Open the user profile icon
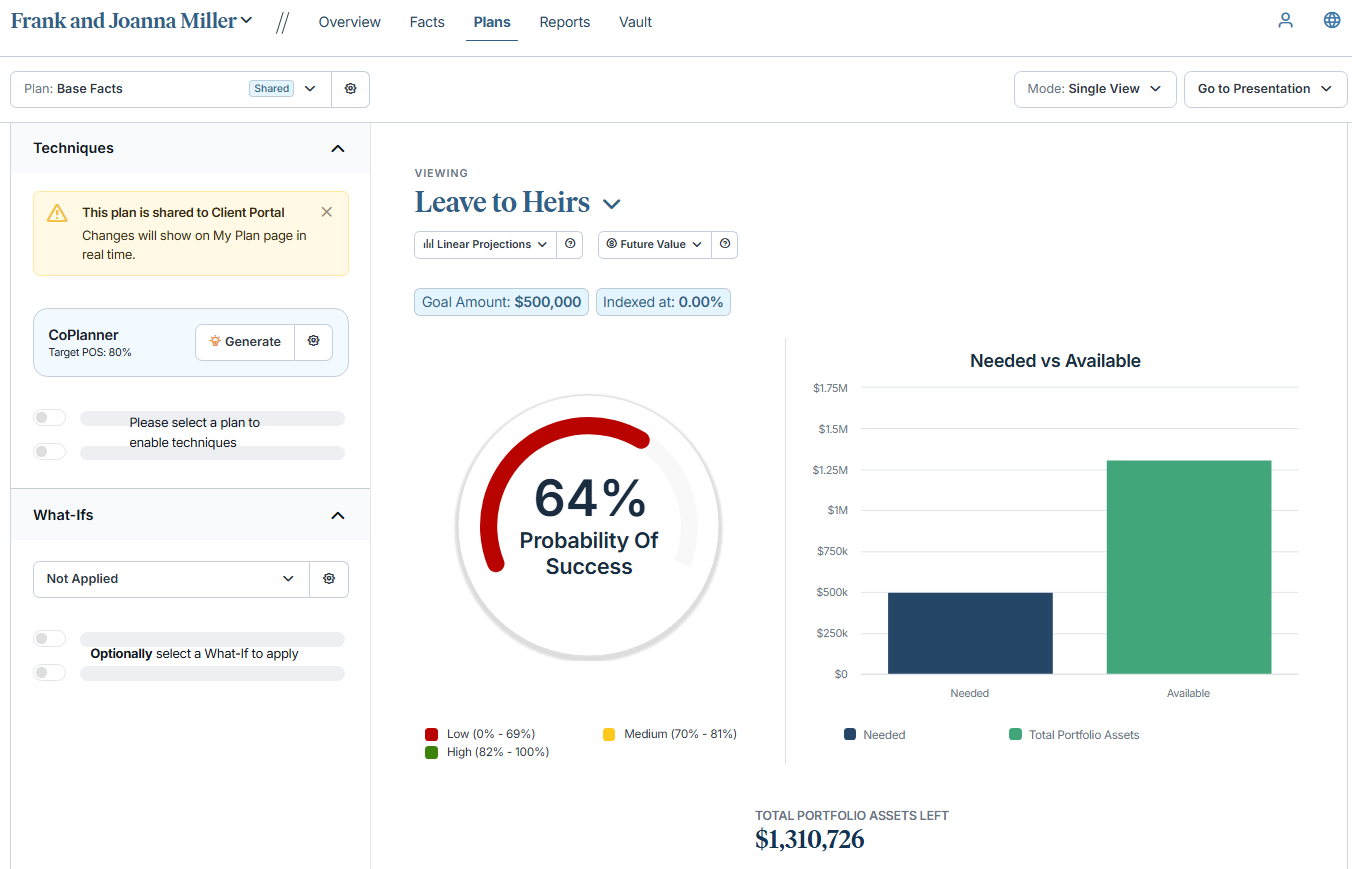 pyautogui.click(x=1285, y=20)
